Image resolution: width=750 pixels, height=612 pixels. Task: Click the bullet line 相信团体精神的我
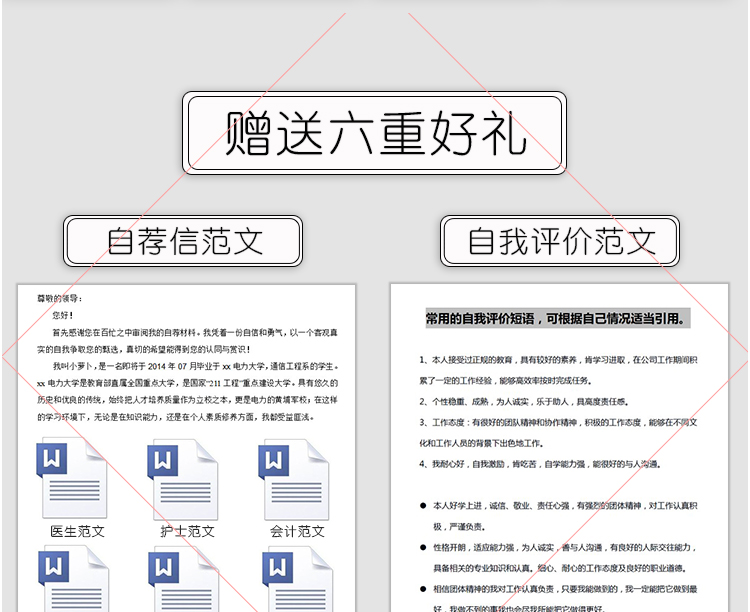[558, 589]
